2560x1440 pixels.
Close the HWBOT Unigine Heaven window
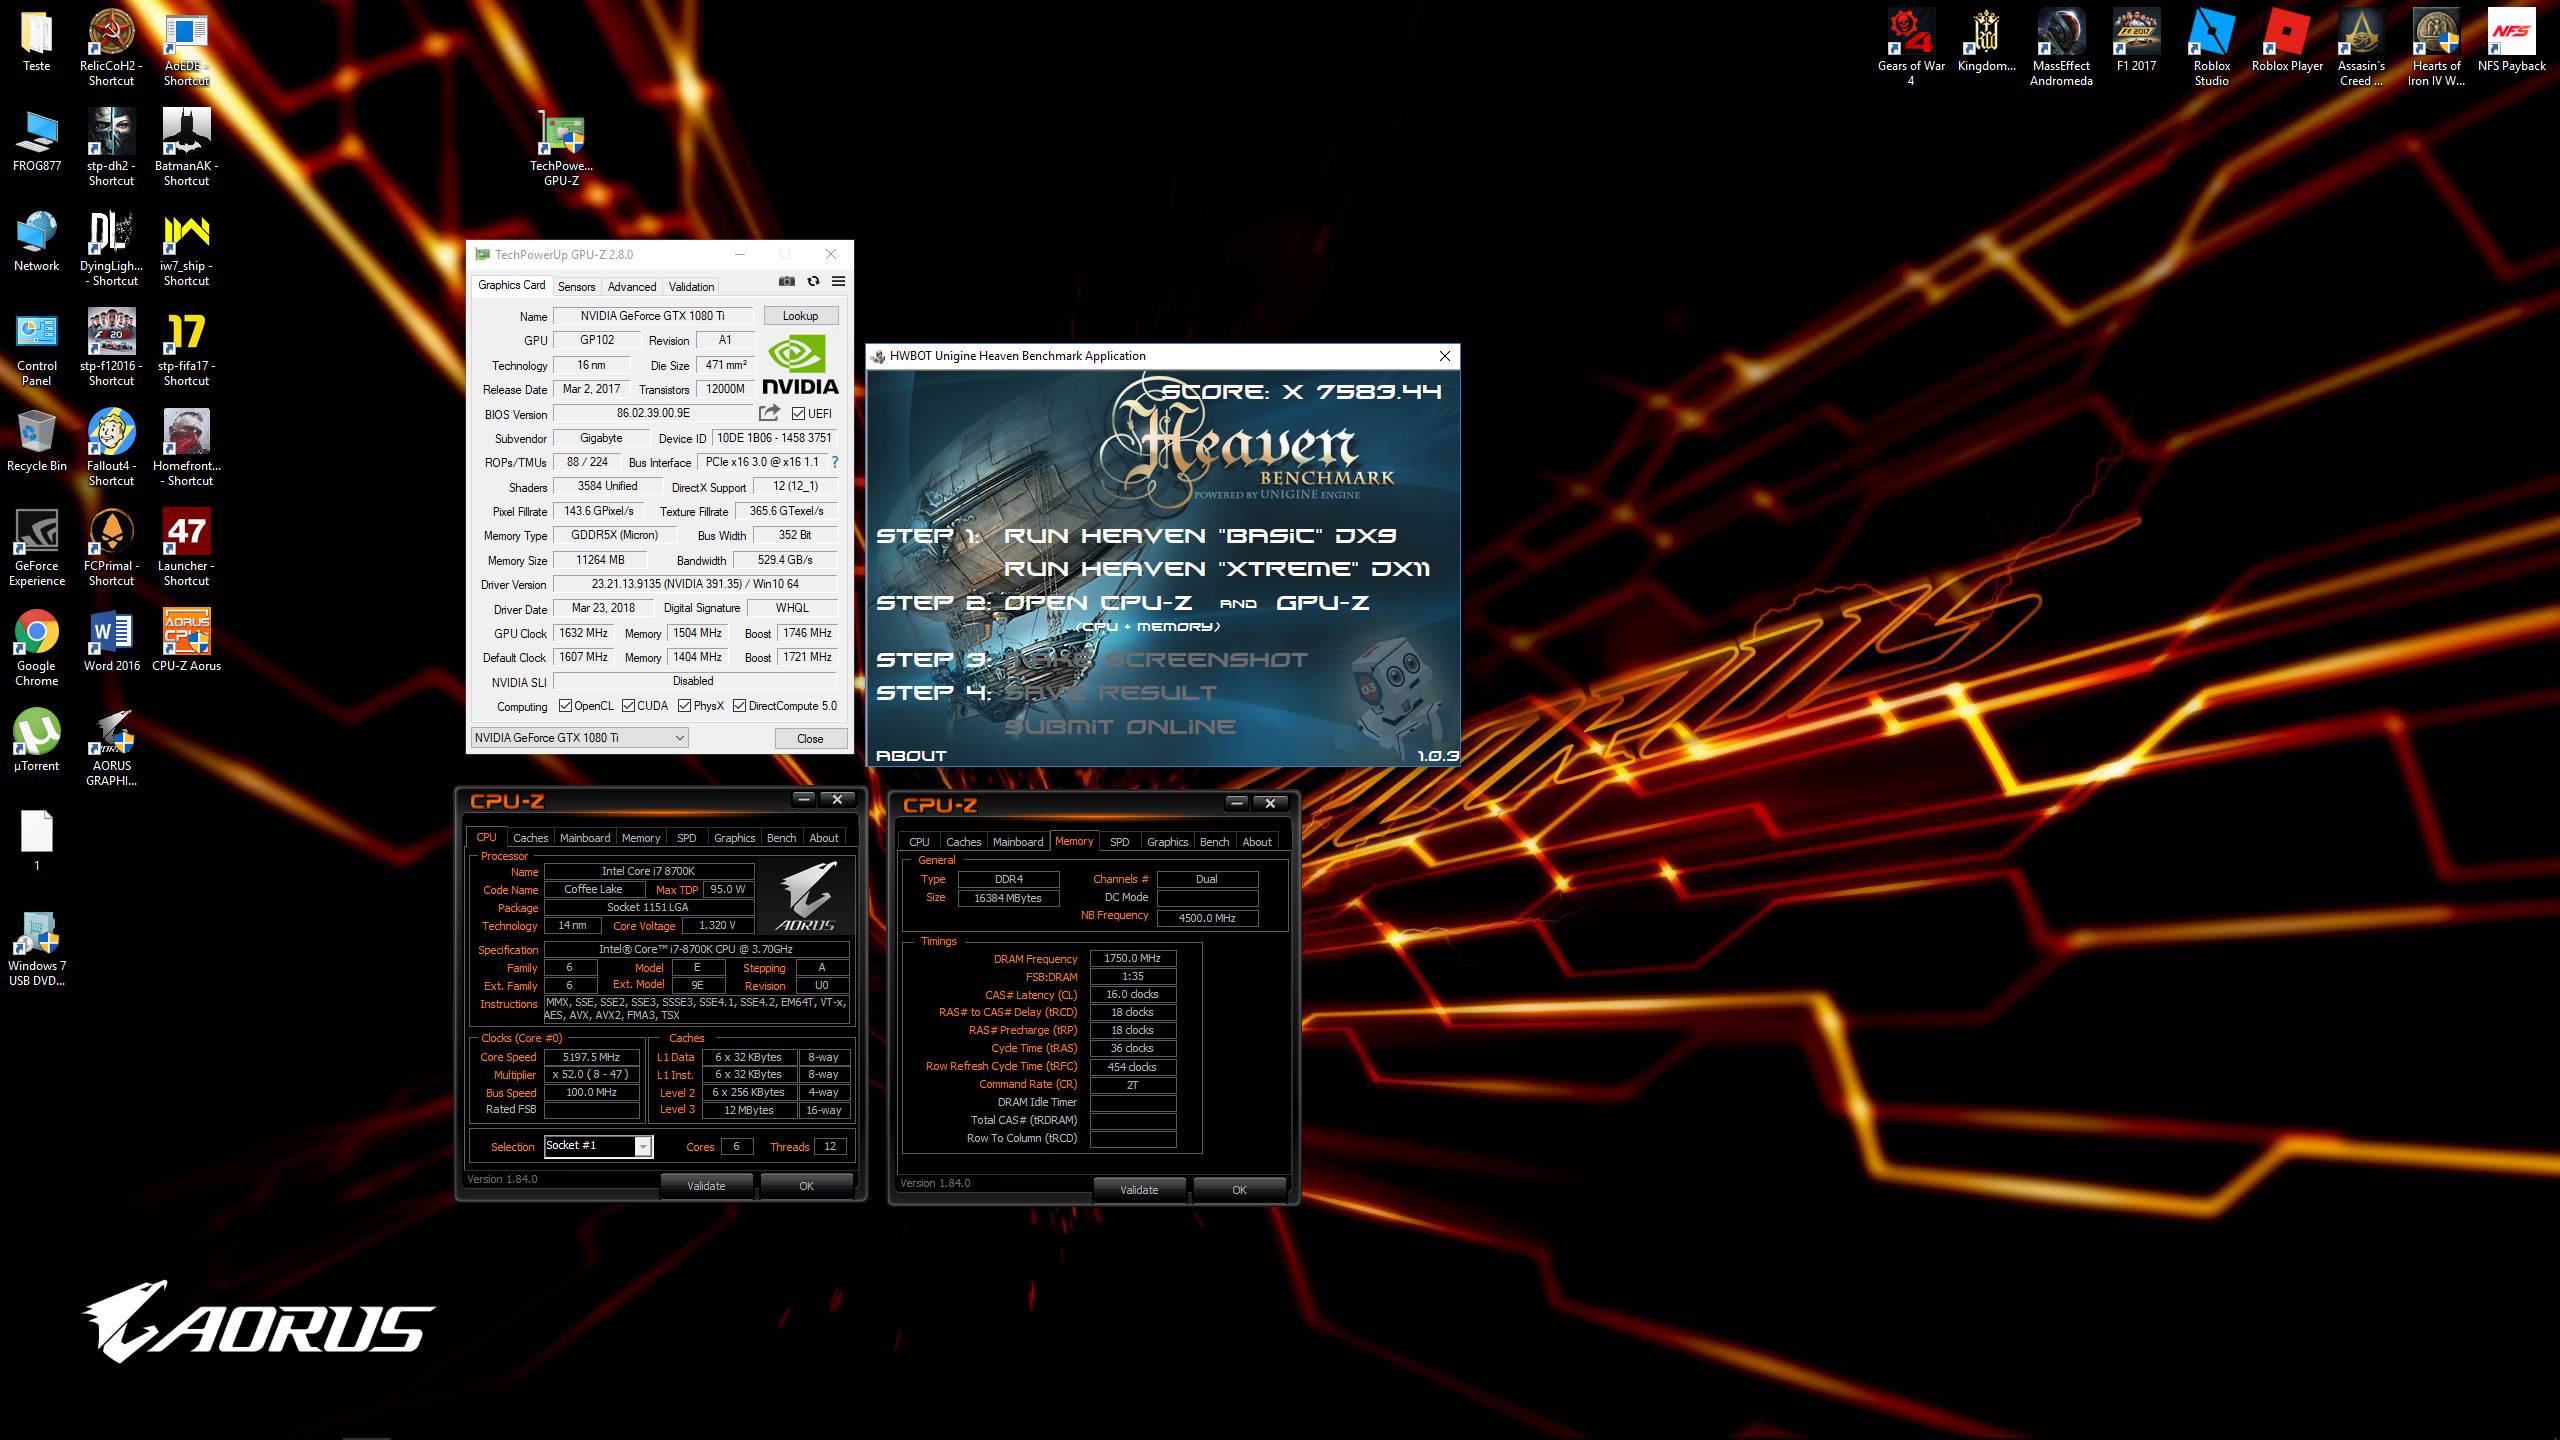[x=1444, y=356]
